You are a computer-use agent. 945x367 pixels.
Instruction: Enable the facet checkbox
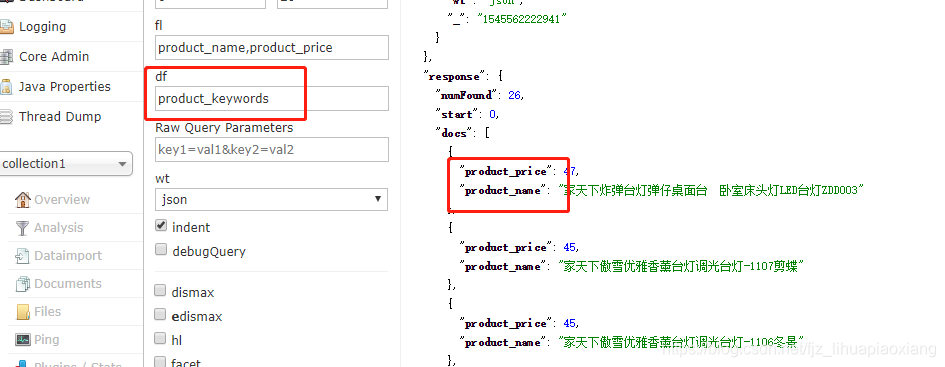(160, 362)
